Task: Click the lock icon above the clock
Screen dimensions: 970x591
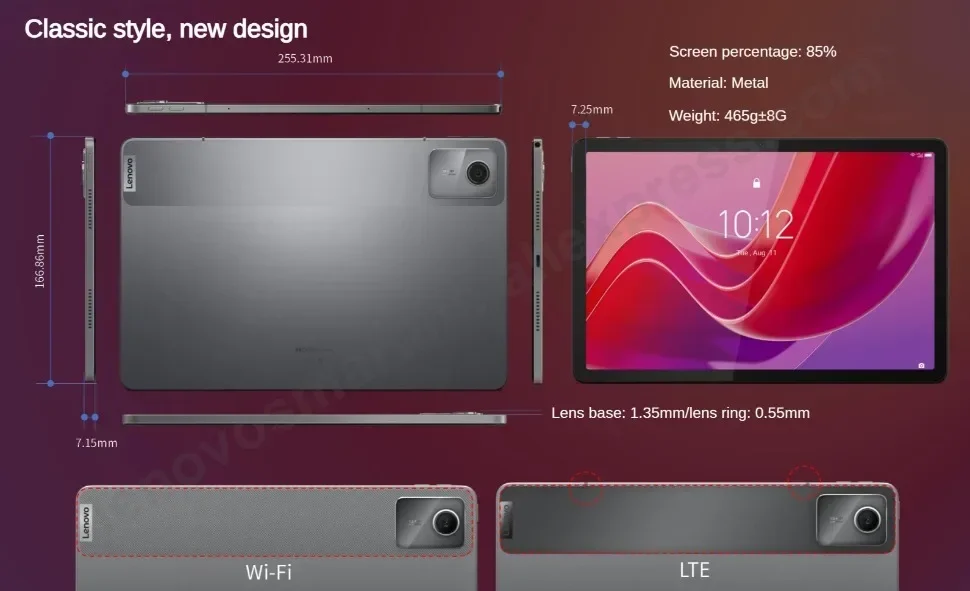Action: coord(756,183)
